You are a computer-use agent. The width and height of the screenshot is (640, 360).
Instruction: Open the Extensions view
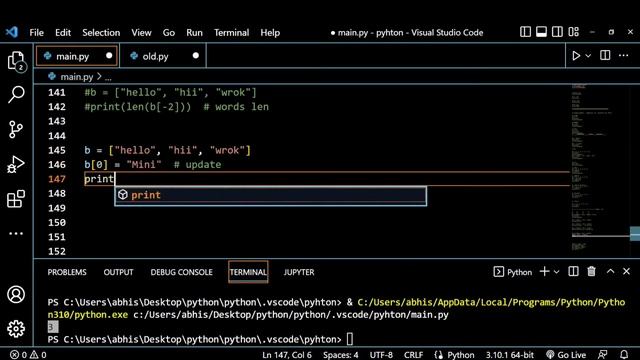(16, 199)
